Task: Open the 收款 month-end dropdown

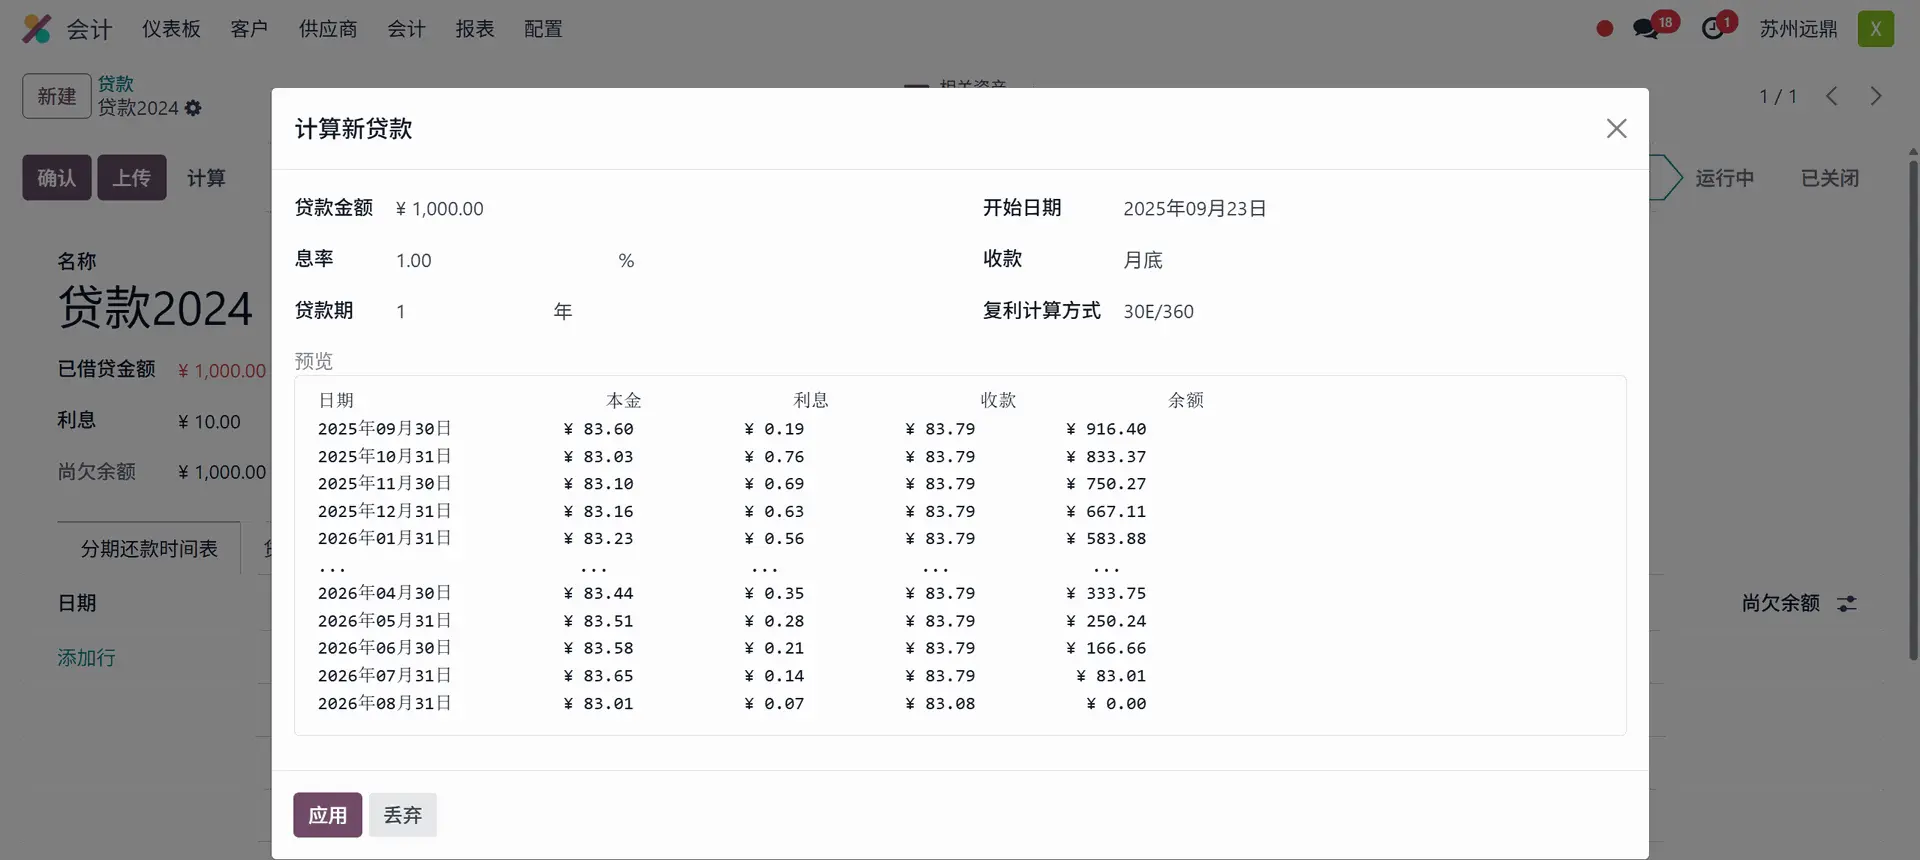Action: pyautogui.click(x=1300, y=260)
